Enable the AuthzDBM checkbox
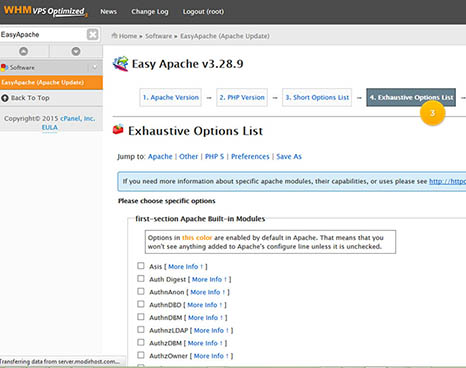The height and width of the screenshot is (368, 466). pyautogui.click(x=141, y=342)
